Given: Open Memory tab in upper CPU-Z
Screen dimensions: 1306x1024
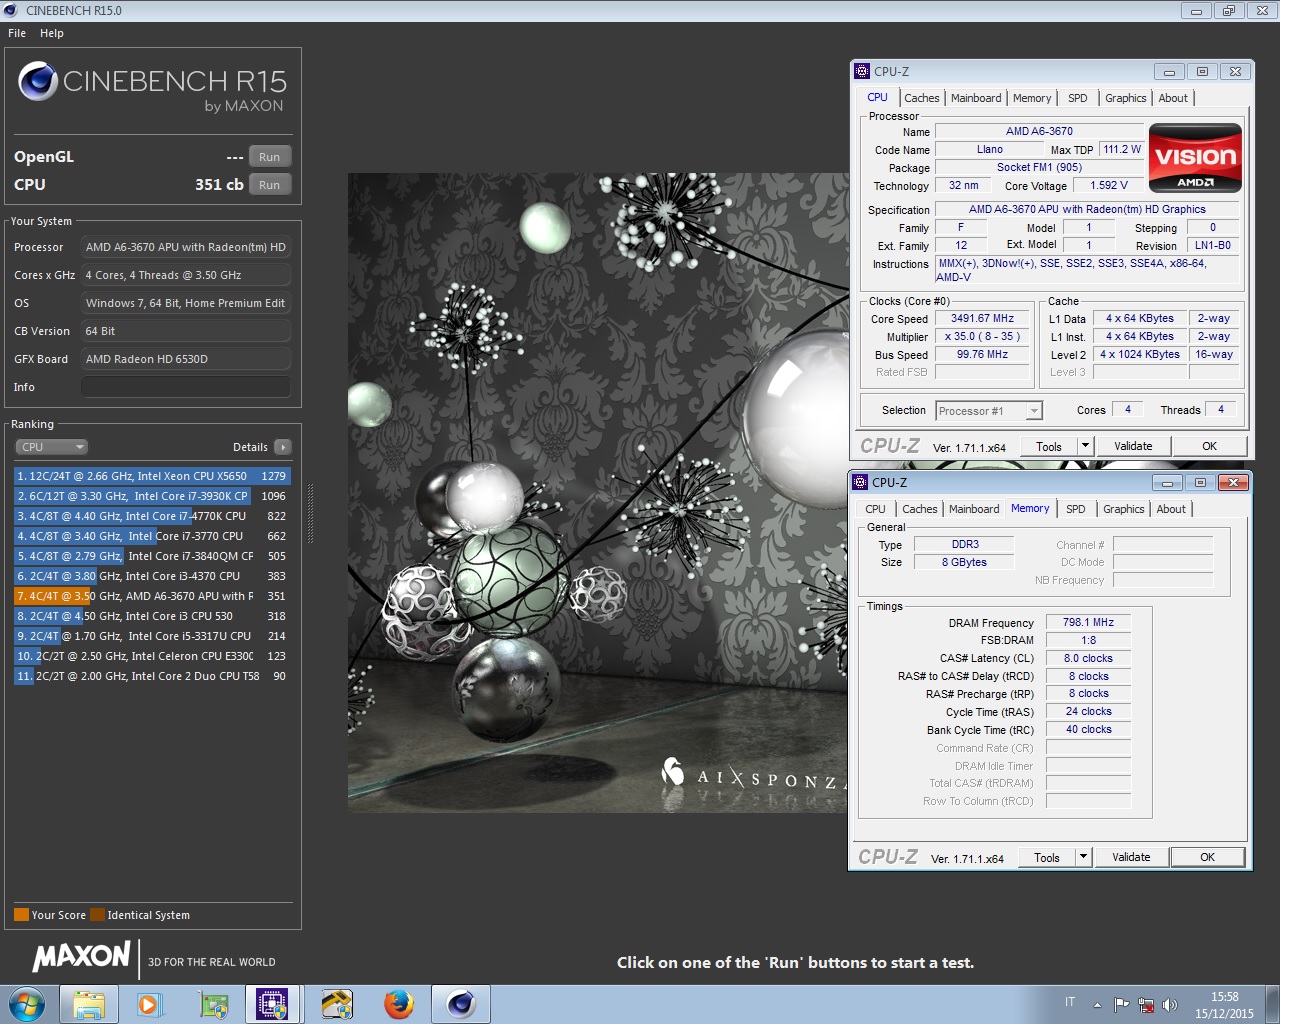Looking at the screenshot, I should [x=1032, y=98].
